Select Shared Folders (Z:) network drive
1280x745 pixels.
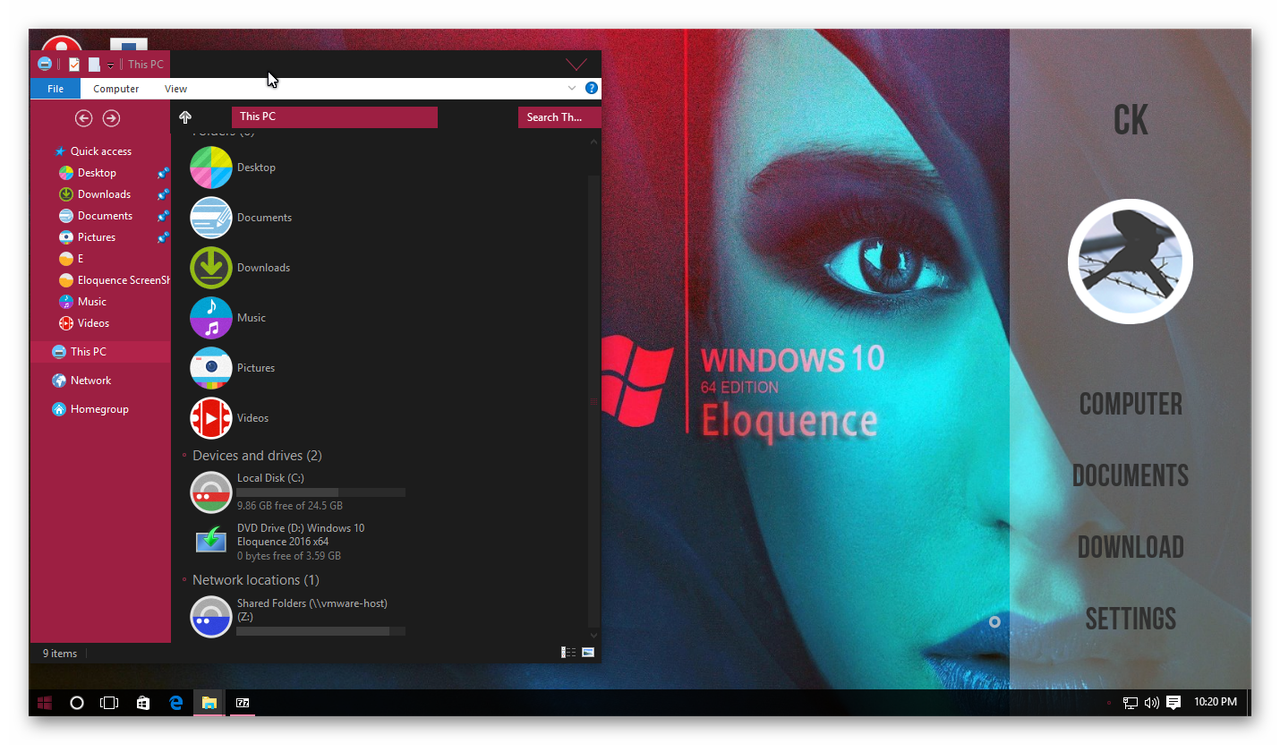click(x=298, y=617)
